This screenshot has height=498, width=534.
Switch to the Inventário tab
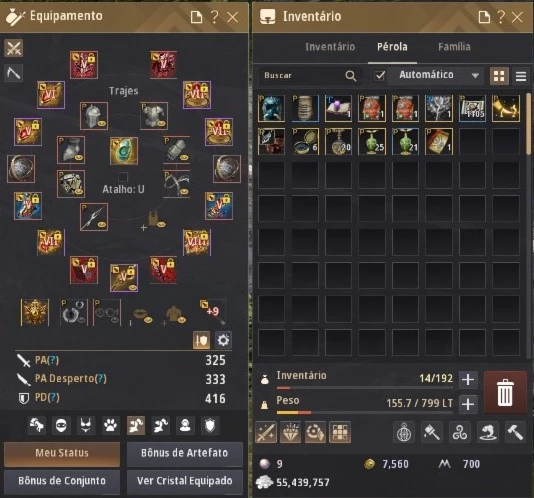coord(330,47)
